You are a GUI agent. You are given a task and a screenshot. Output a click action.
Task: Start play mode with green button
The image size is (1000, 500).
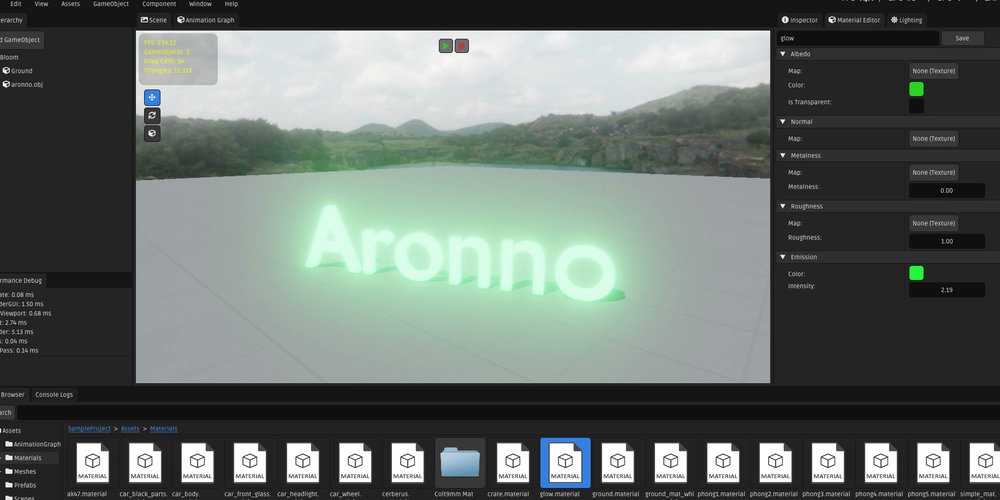click(446, 46)
